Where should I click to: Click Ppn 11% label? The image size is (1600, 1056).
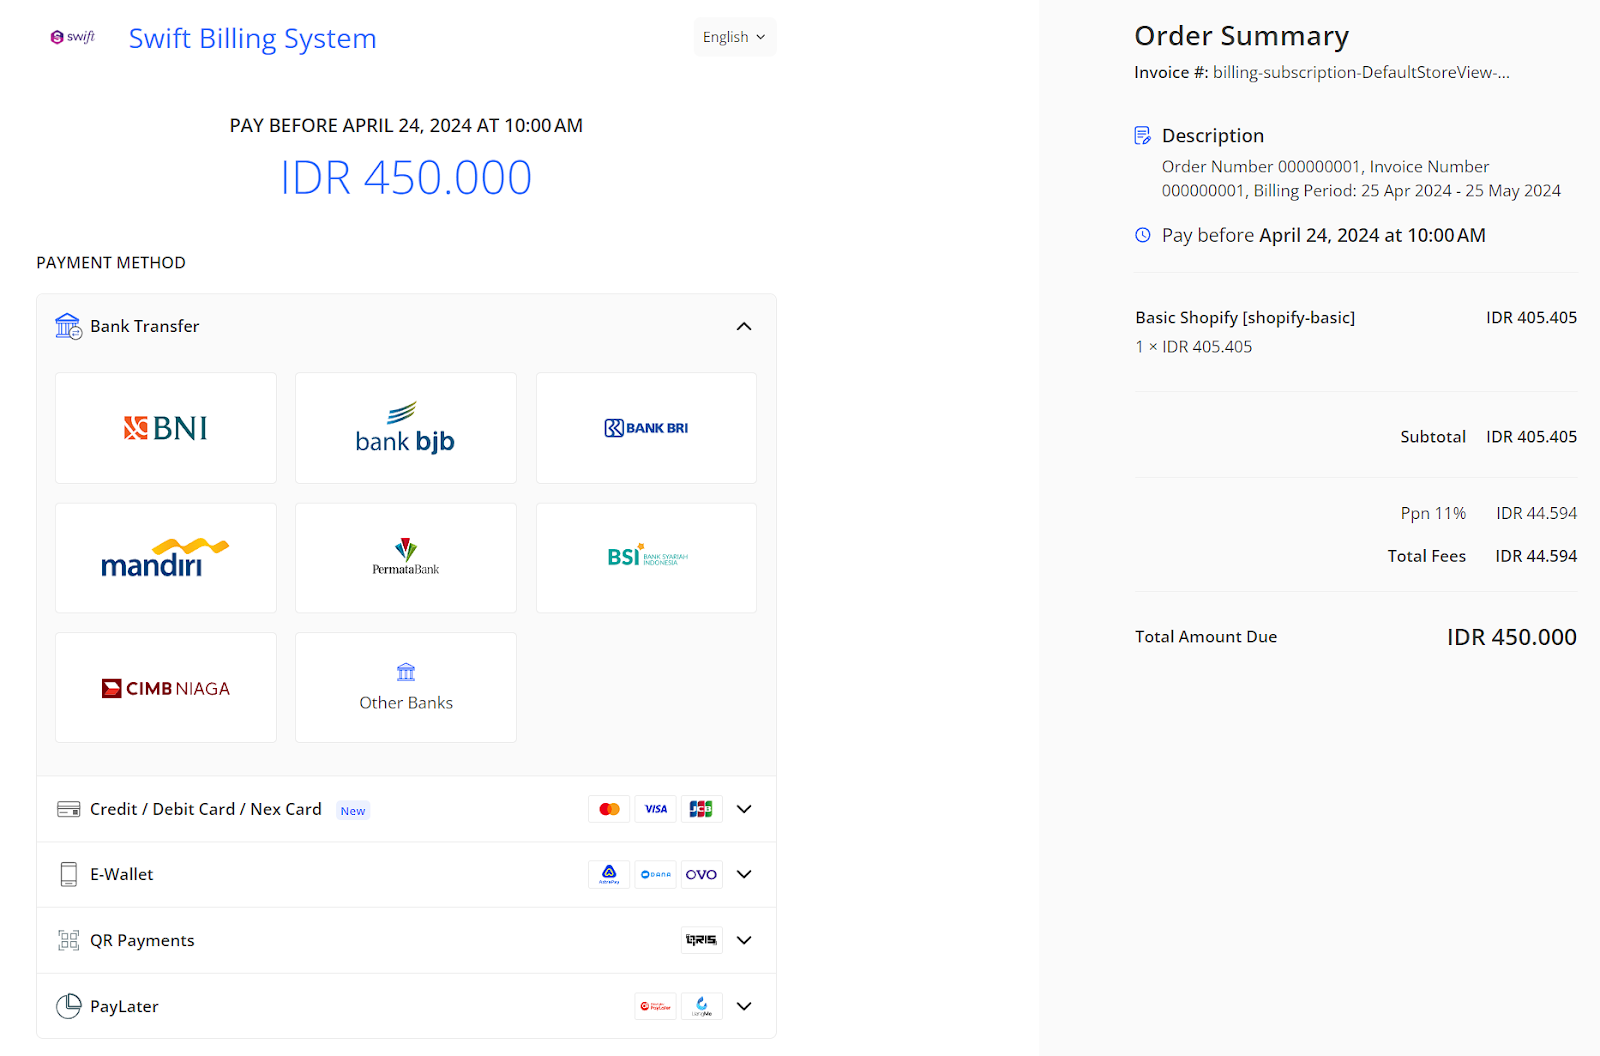click(1433, 513)
